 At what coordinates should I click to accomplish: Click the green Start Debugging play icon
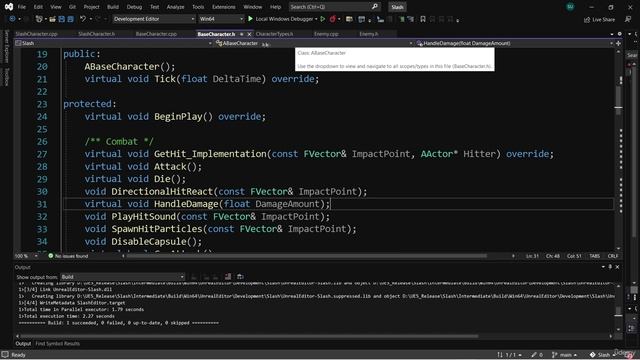(x=250, y=19)
